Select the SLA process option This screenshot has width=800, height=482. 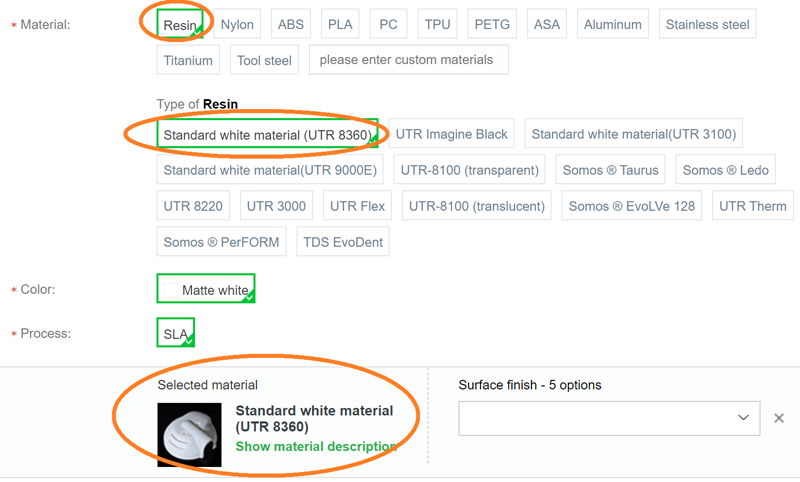[x=176, y=333]
